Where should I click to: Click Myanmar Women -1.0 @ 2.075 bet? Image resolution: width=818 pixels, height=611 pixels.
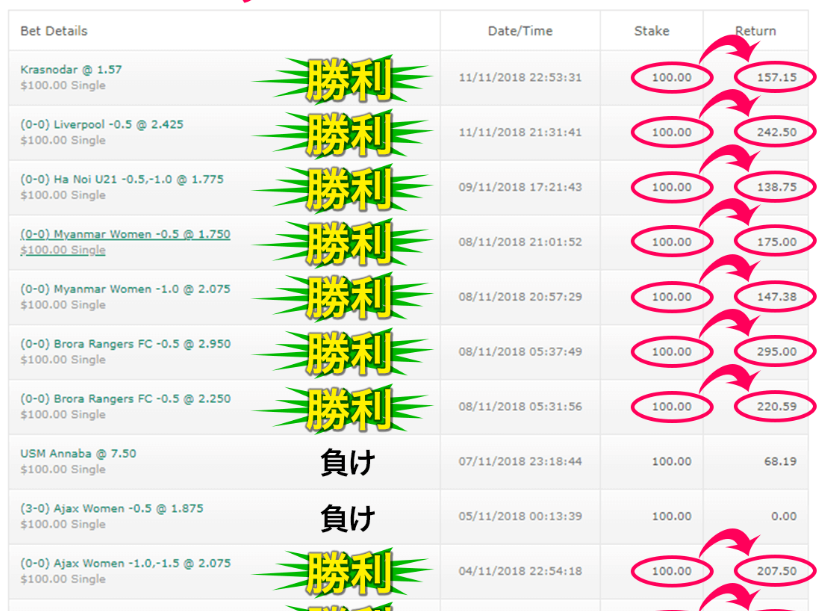pyautogui.click(x=125, y=289)
